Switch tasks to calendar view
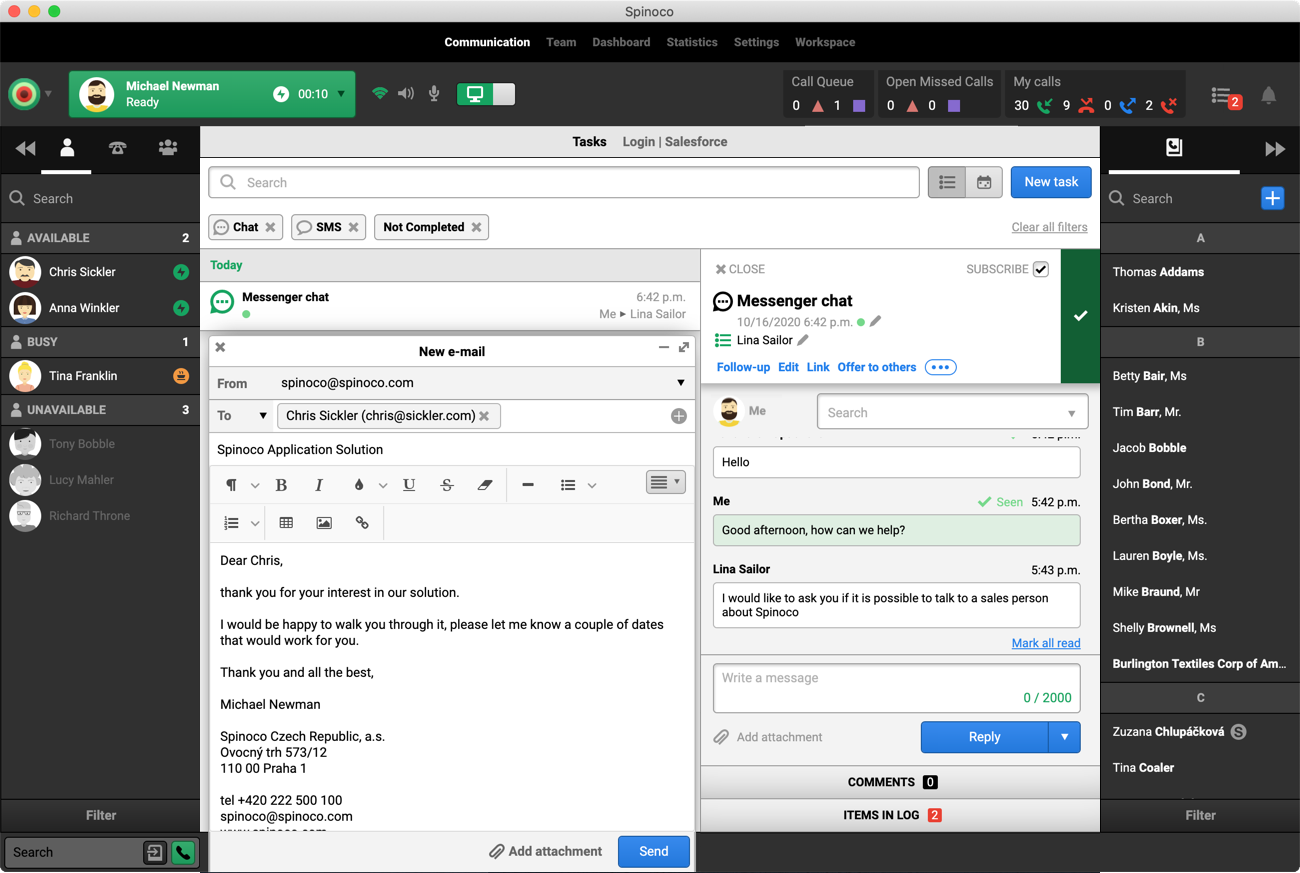 click(984, 183)
